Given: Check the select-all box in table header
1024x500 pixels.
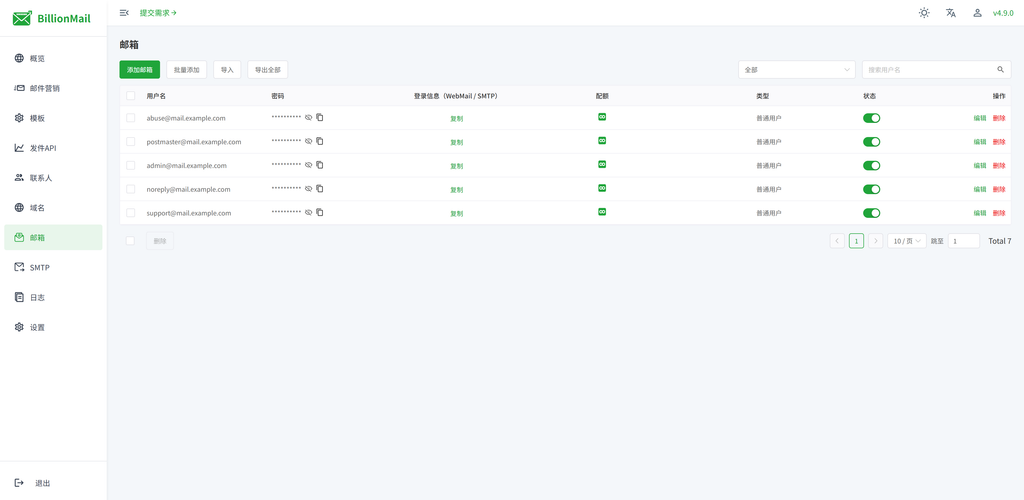Looking at the screenshot, I should [131, 96].
